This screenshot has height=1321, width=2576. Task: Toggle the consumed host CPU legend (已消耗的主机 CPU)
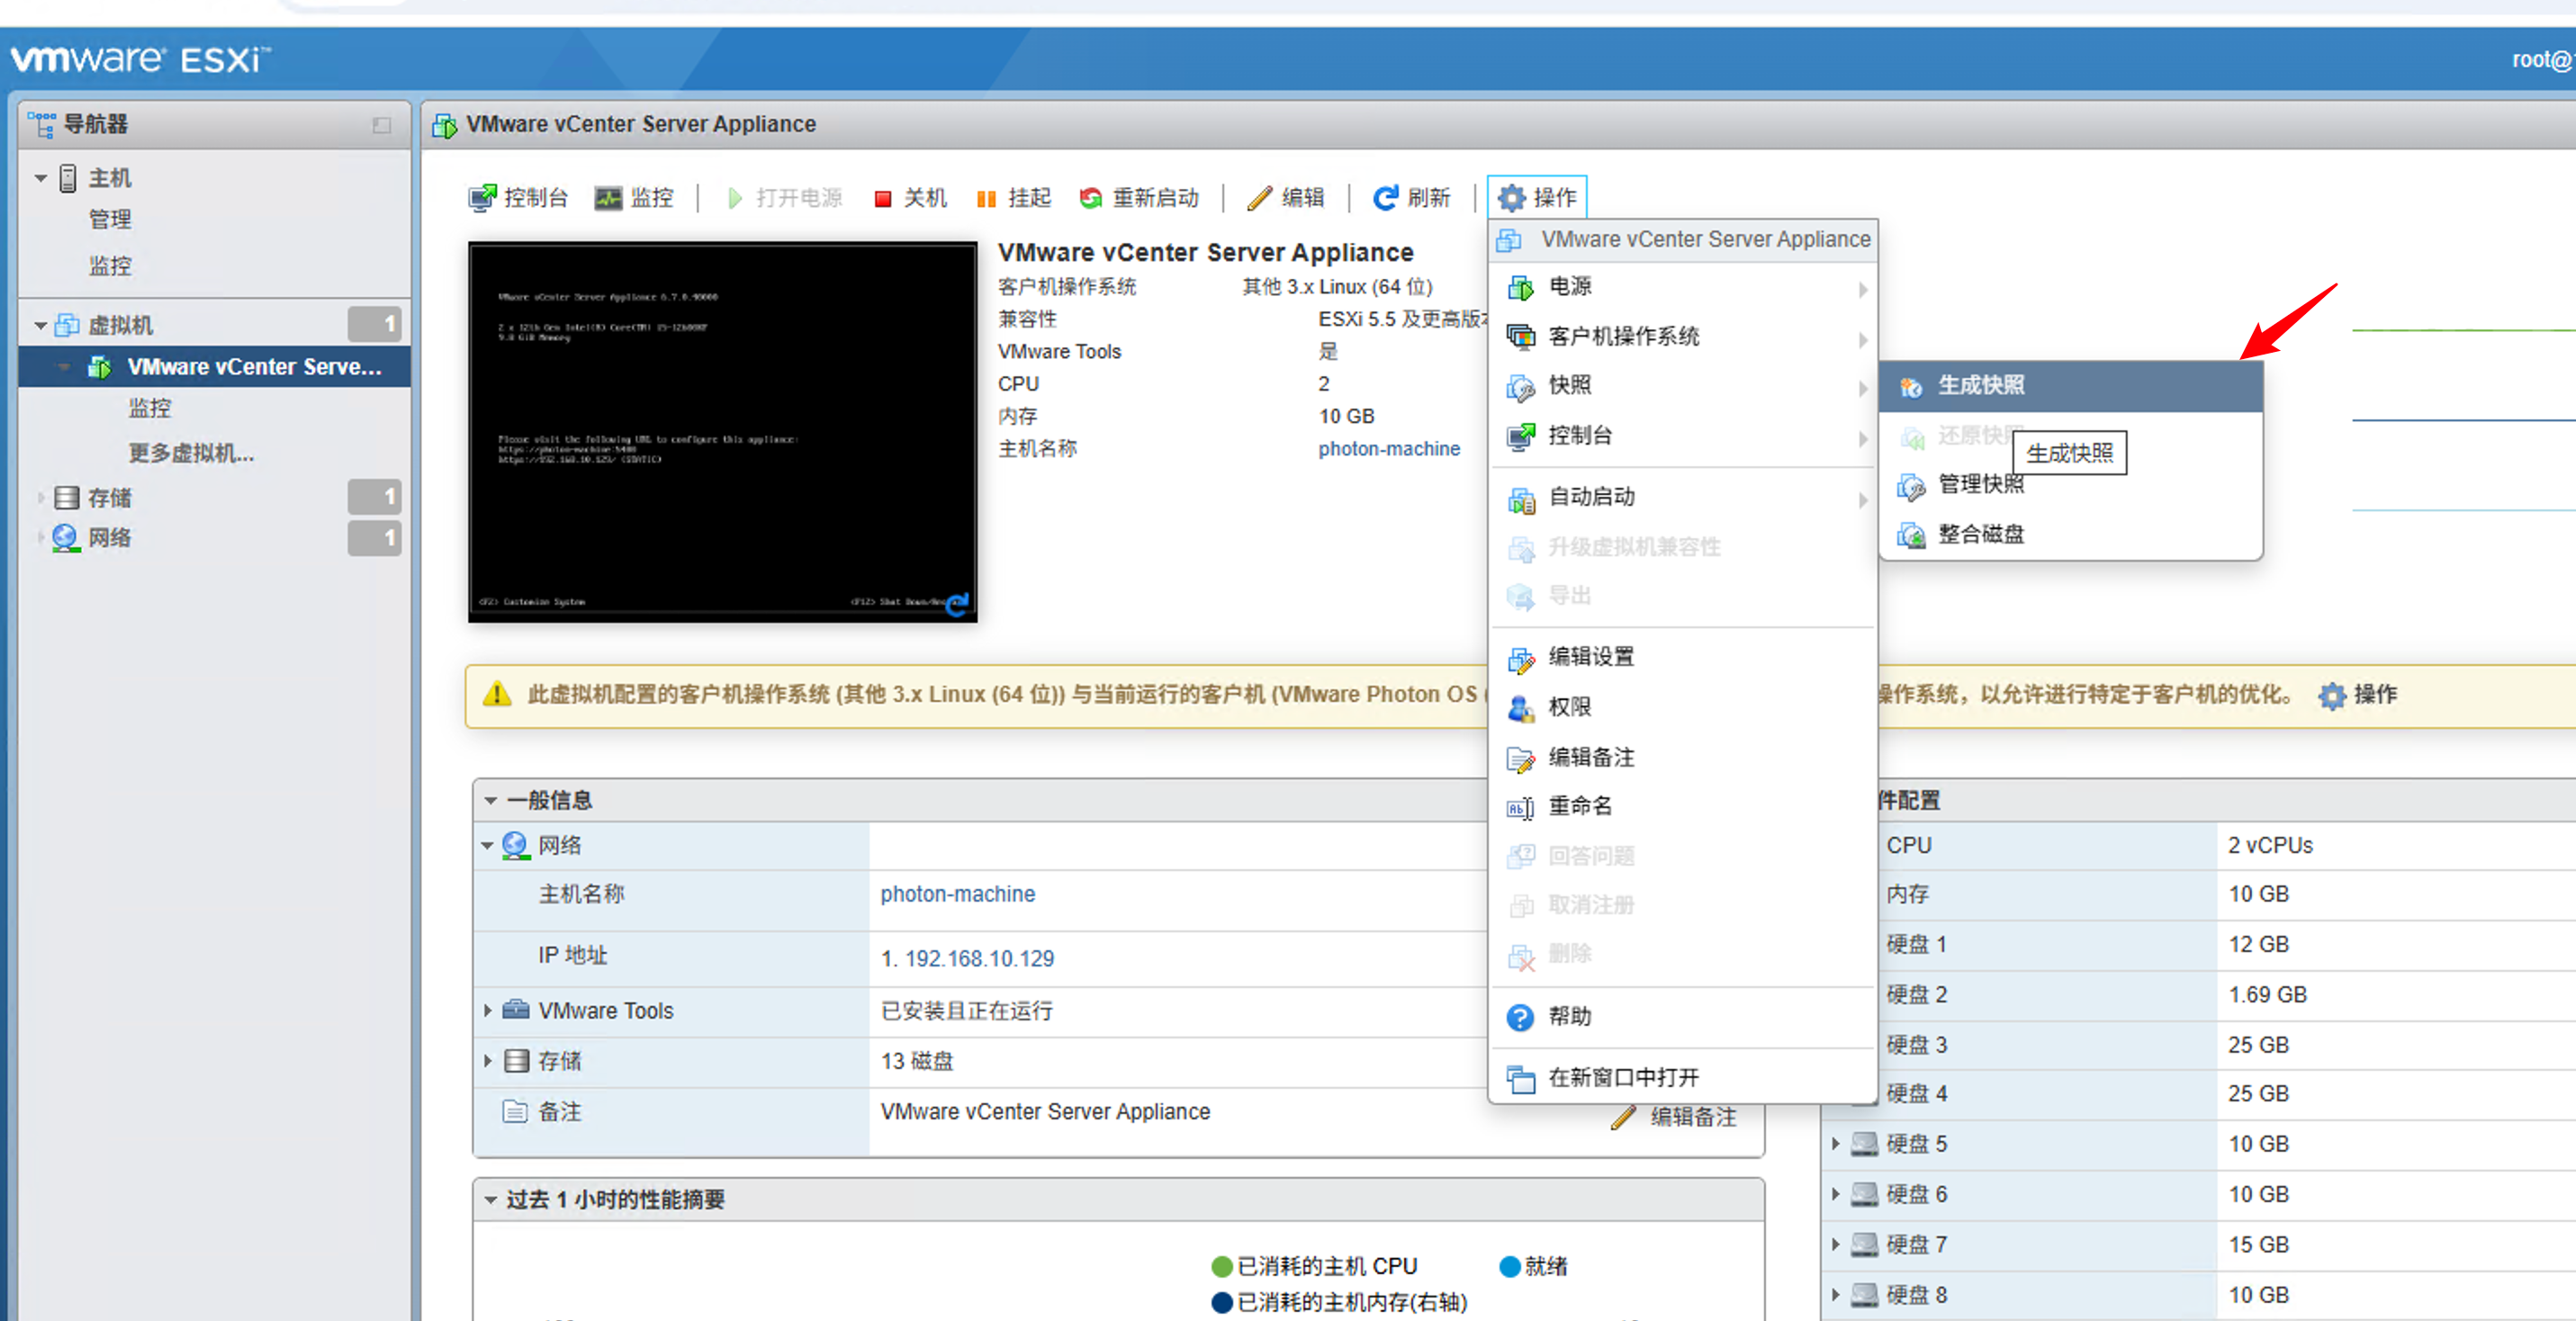[x=1315, y=1267]
